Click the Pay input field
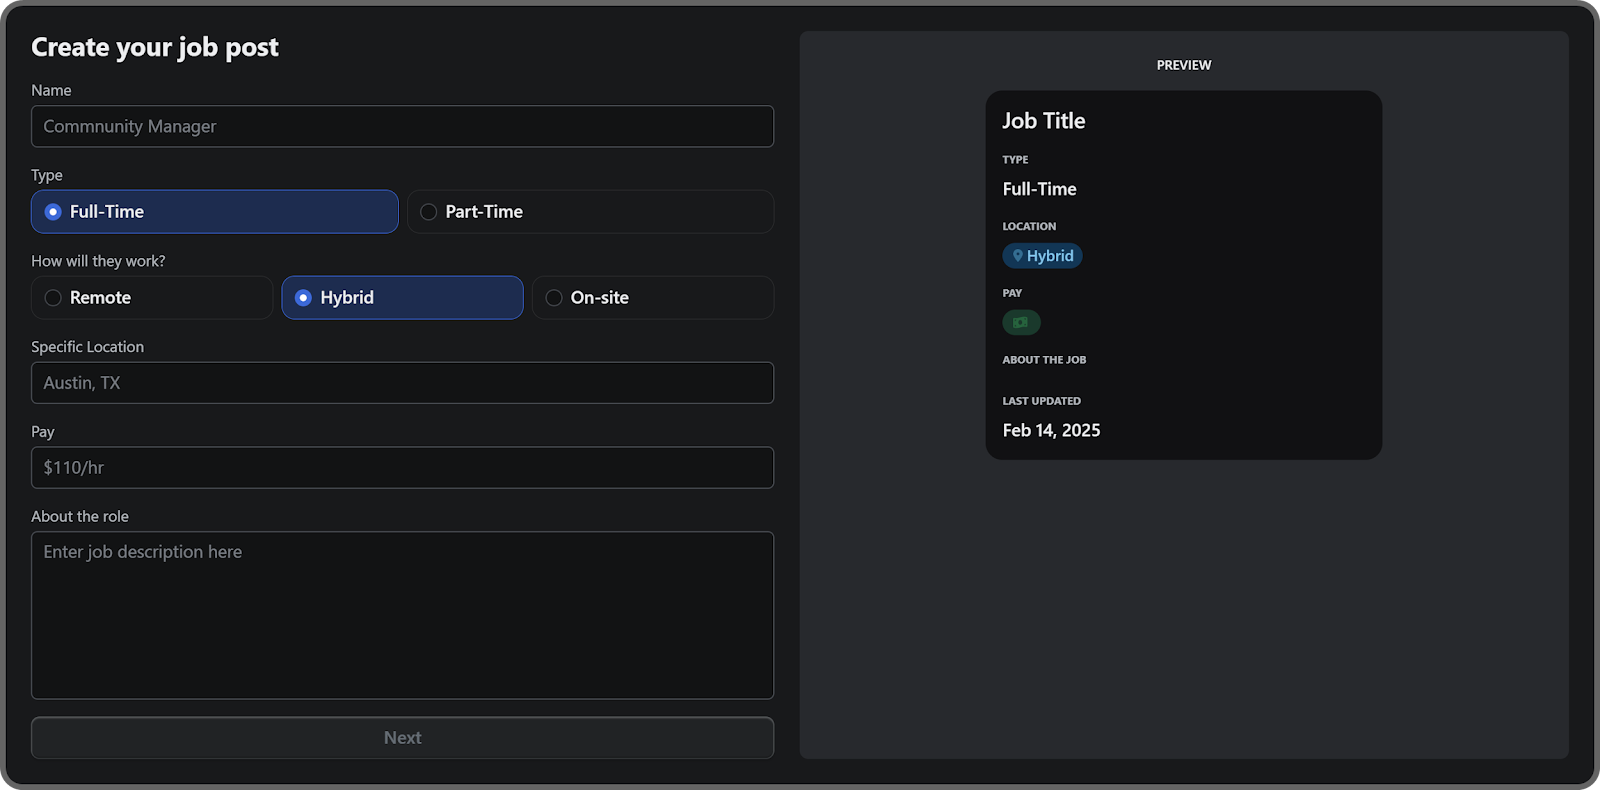The width and height of the screenshot is (1600, 790). pos(402,468)
